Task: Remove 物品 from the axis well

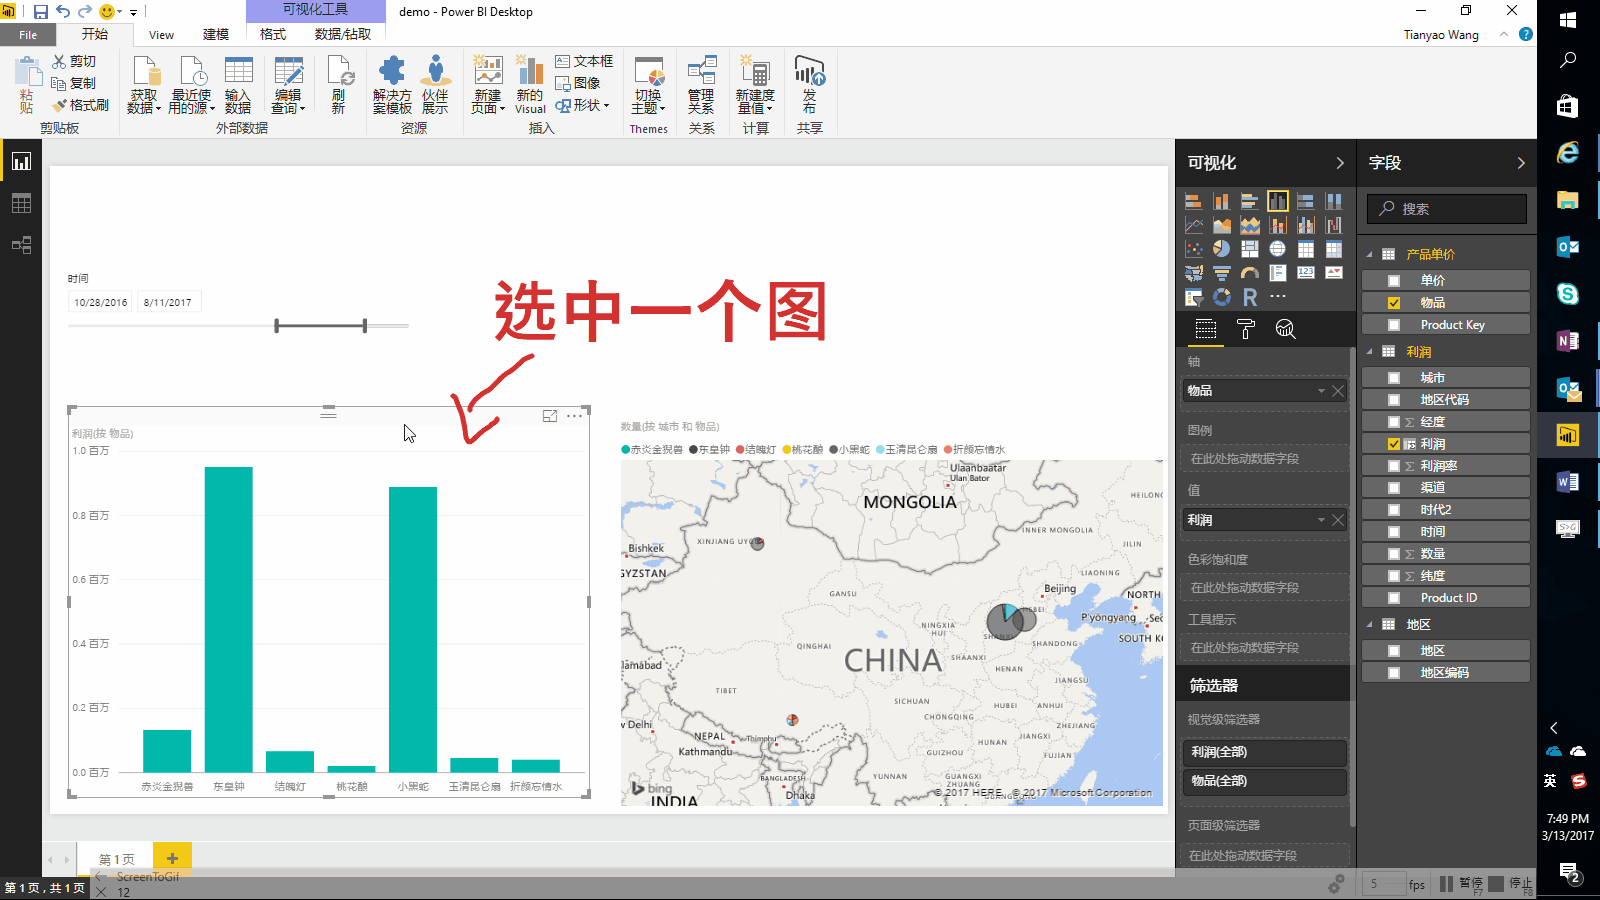Action: click(x=1338, y=391)
